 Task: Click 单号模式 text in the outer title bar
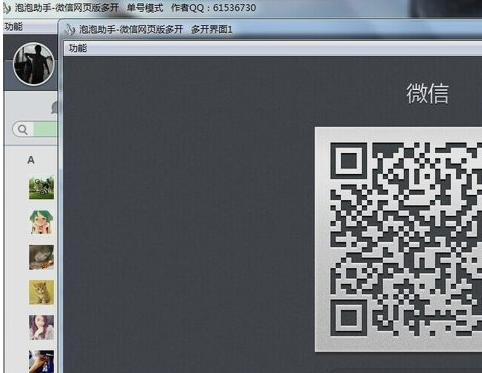(x=145, y=7)
